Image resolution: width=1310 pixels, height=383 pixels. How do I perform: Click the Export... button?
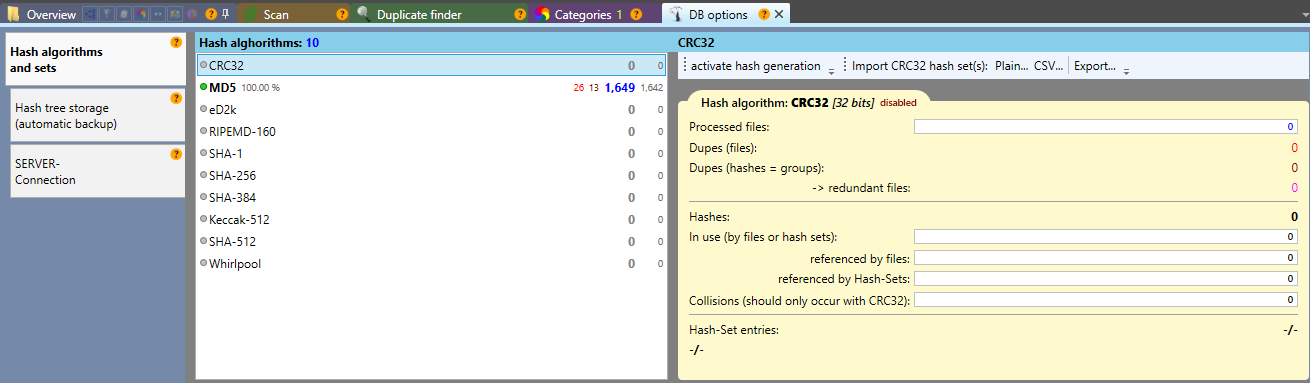coord(1095,65)
